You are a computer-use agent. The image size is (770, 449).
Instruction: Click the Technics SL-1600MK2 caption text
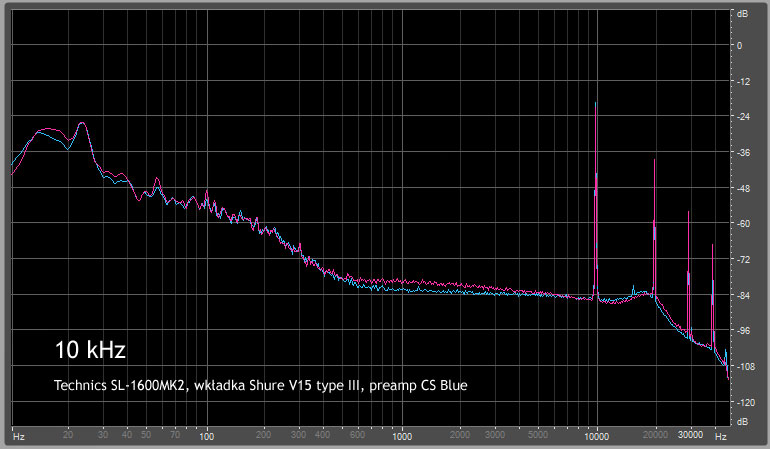click(261, 385)
